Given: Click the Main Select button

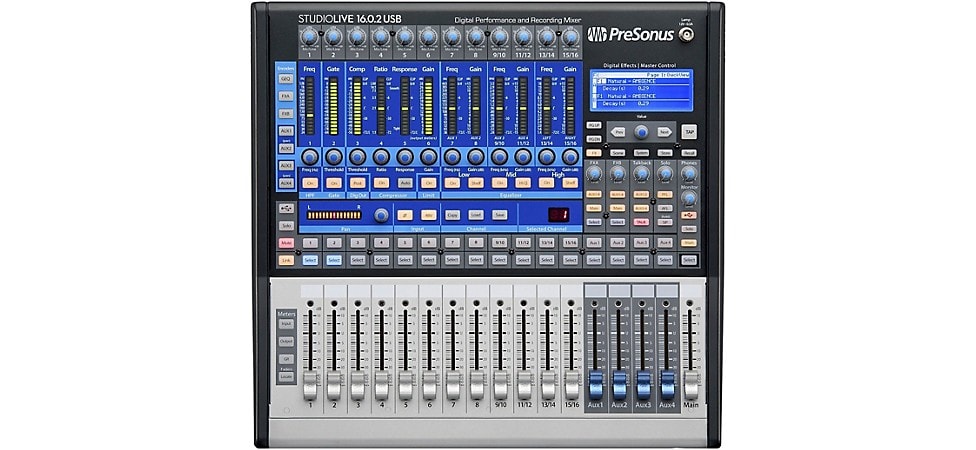Looking at the screenshot, I should pyautogui.click(x=688, y=260).
